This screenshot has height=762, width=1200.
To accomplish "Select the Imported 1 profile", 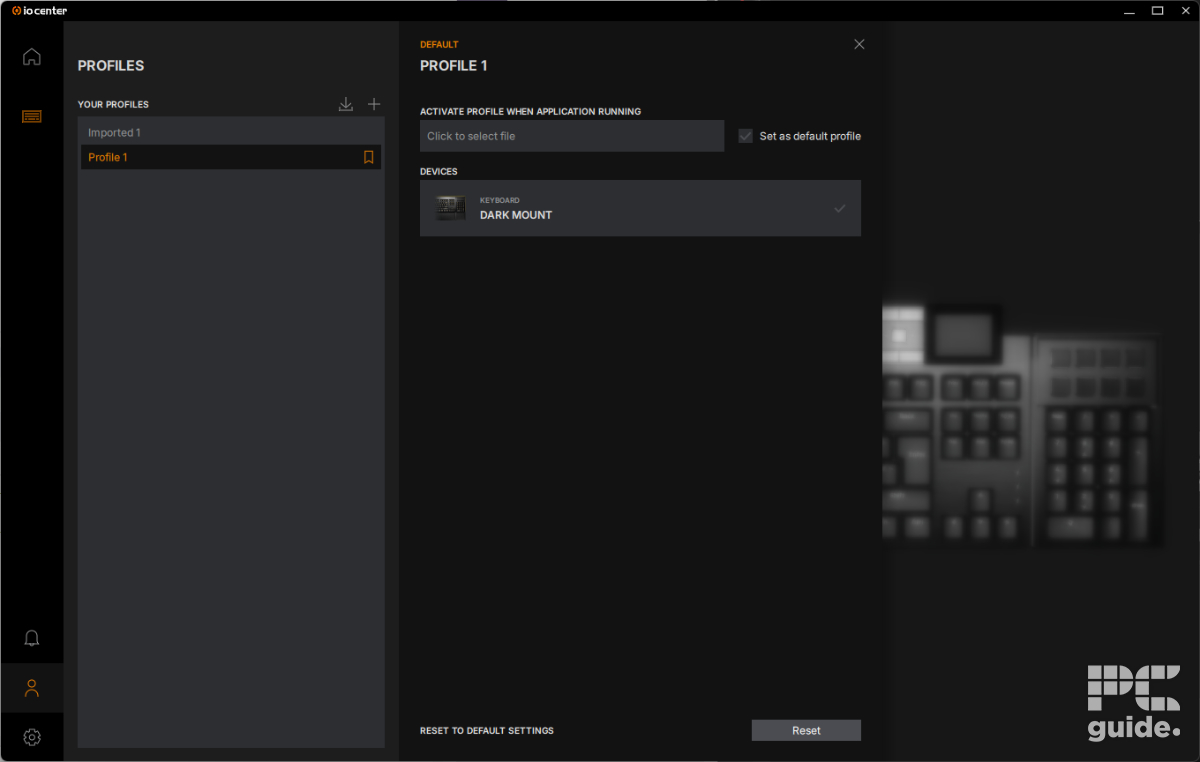I will coord(231,133).
